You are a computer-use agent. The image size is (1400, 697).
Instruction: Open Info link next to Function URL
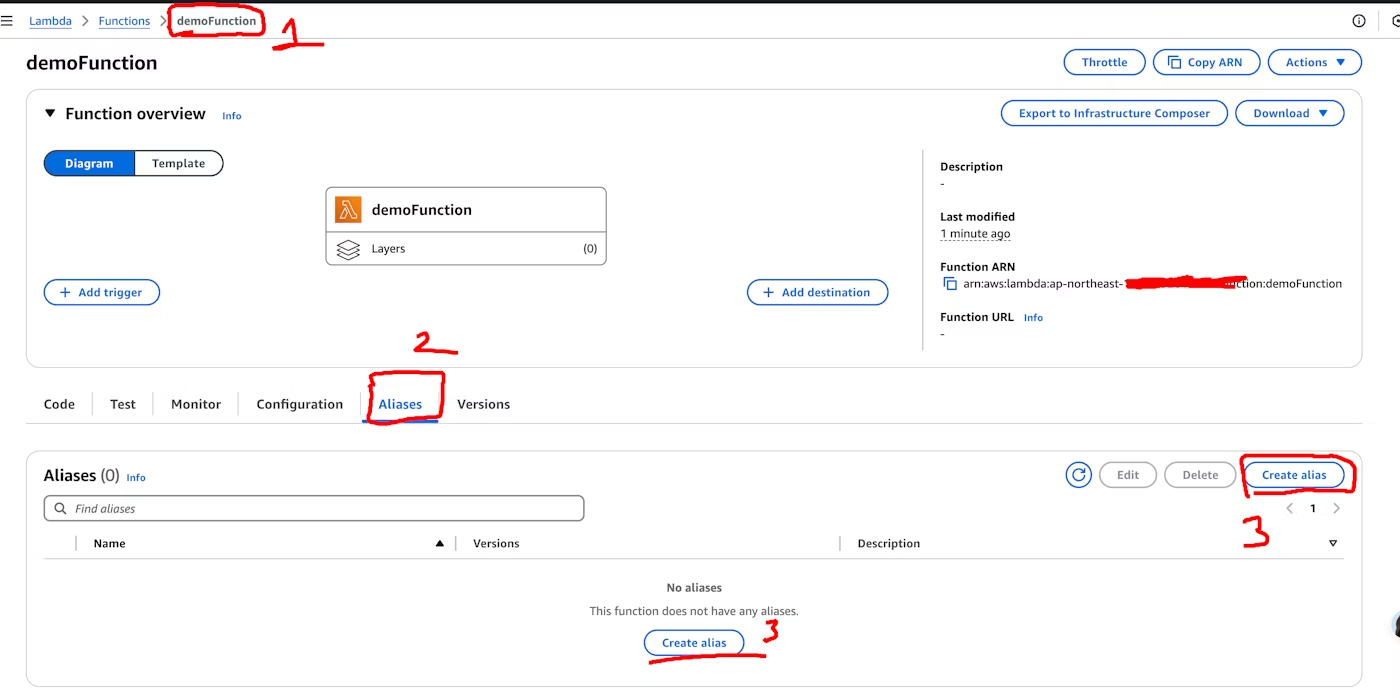point(1033,318)
